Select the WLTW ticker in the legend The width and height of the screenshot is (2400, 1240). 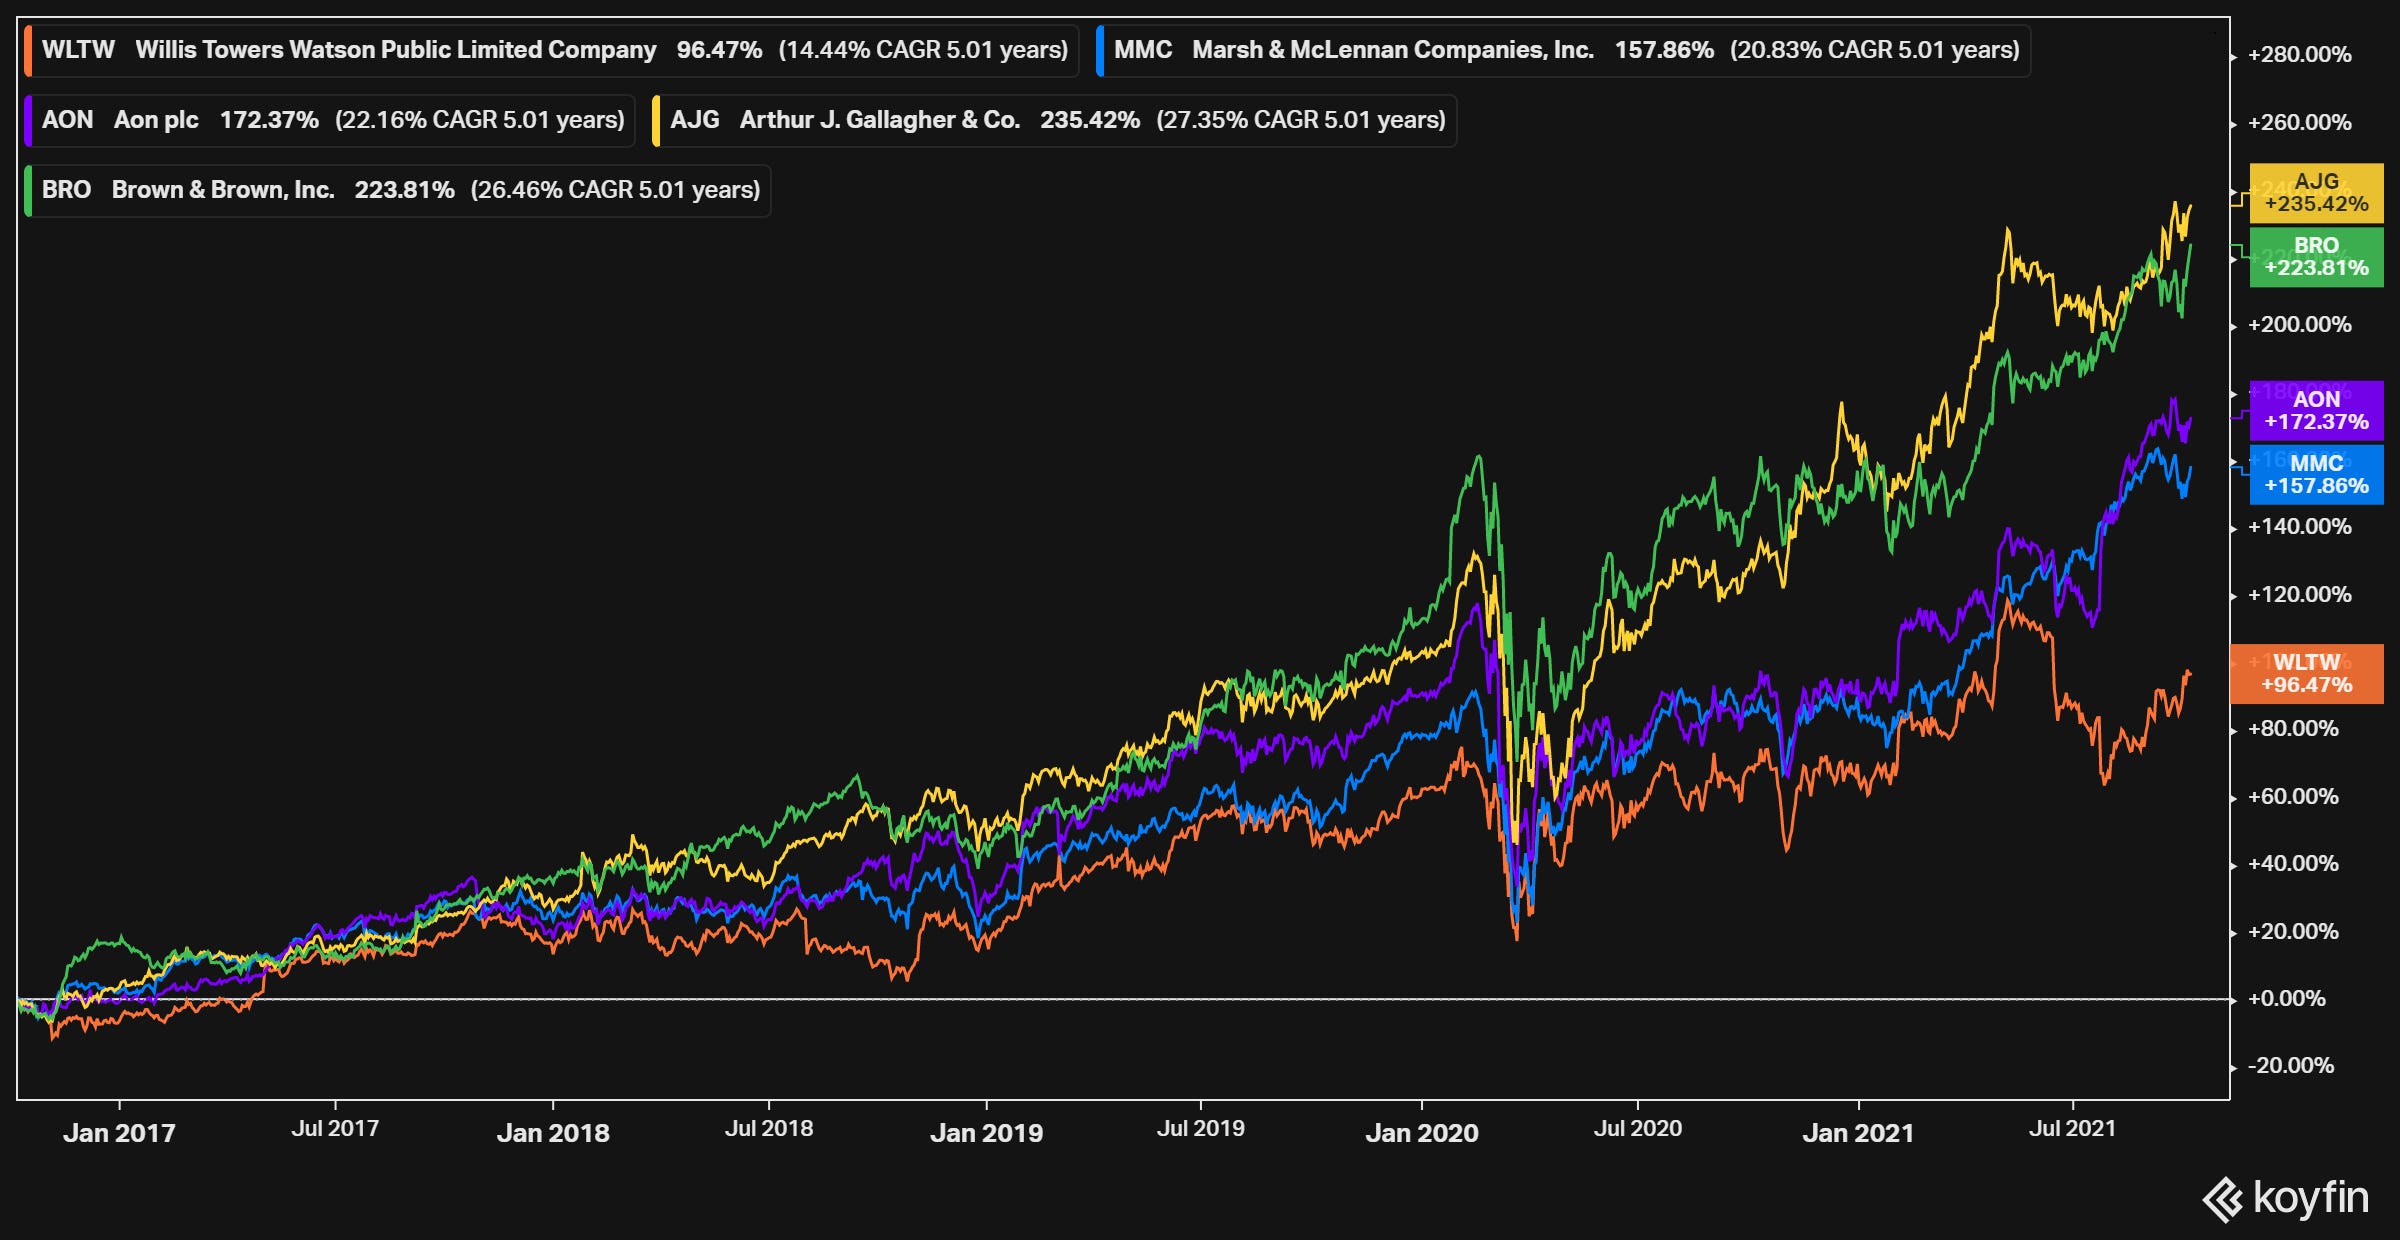pos(78,50)
